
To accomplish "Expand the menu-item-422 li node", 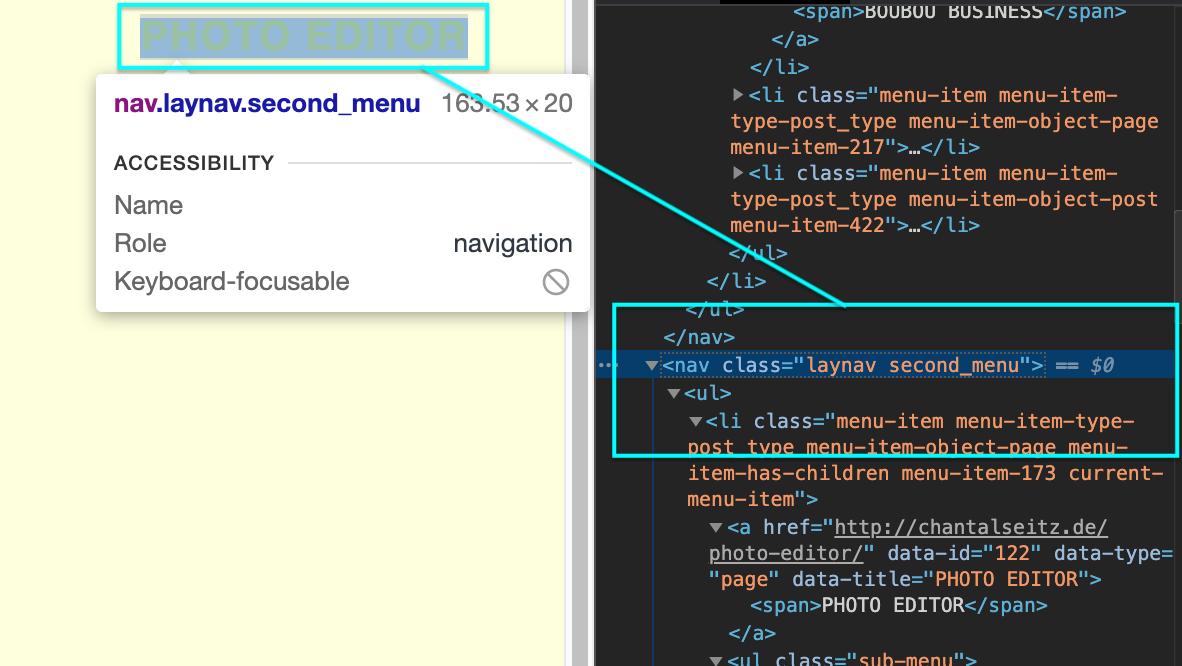I will 738,173.
